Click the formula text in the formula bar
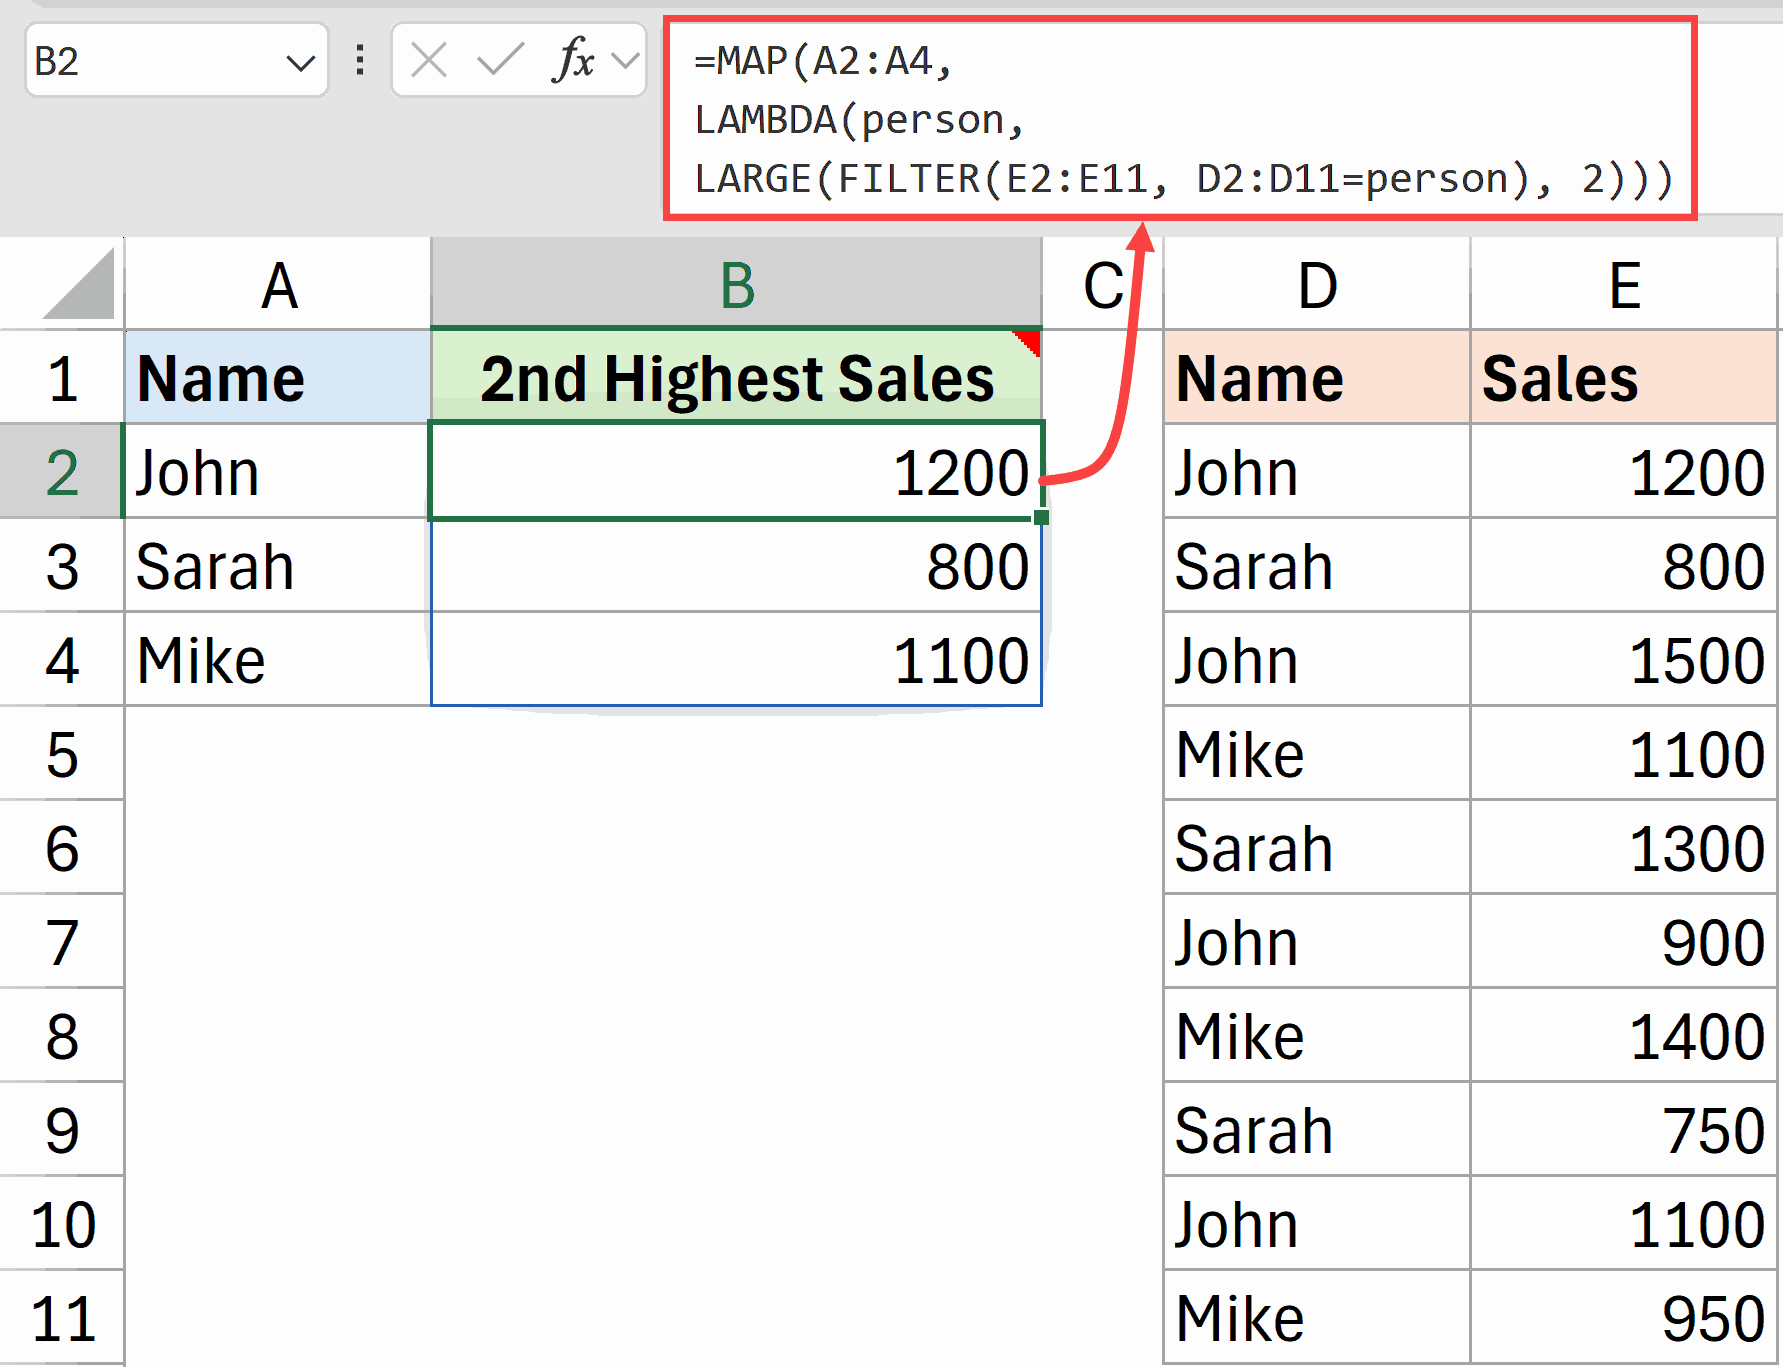1783x1367 pixels. pos(1100,120)
